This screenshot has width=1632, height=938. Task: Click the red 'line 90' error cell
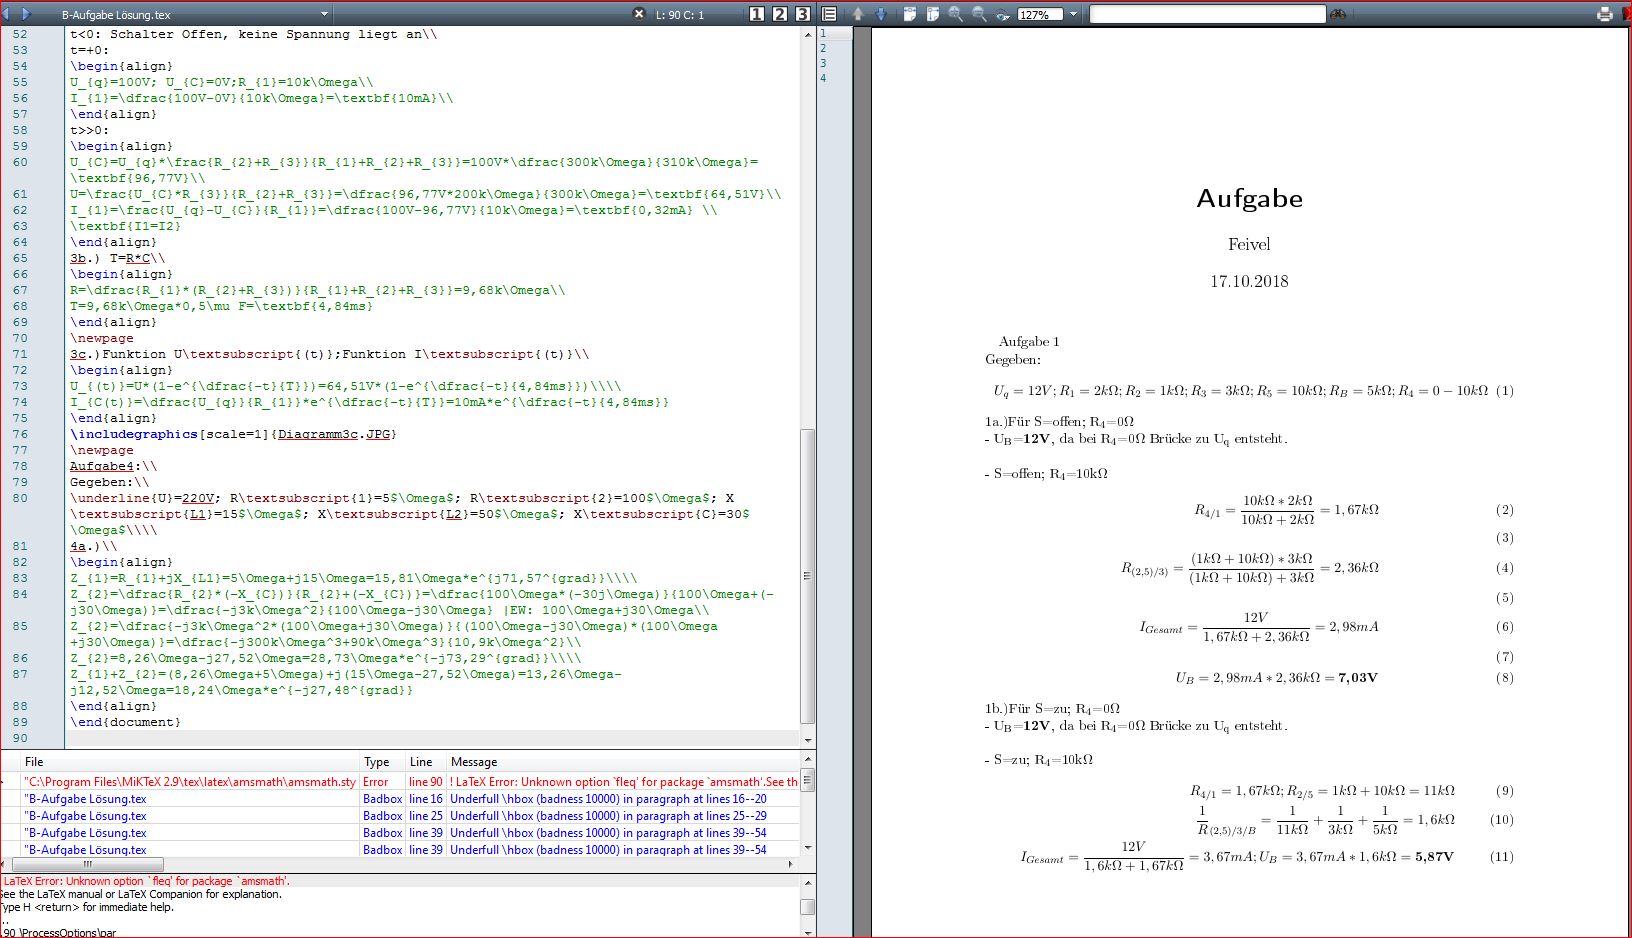(426, 782)
